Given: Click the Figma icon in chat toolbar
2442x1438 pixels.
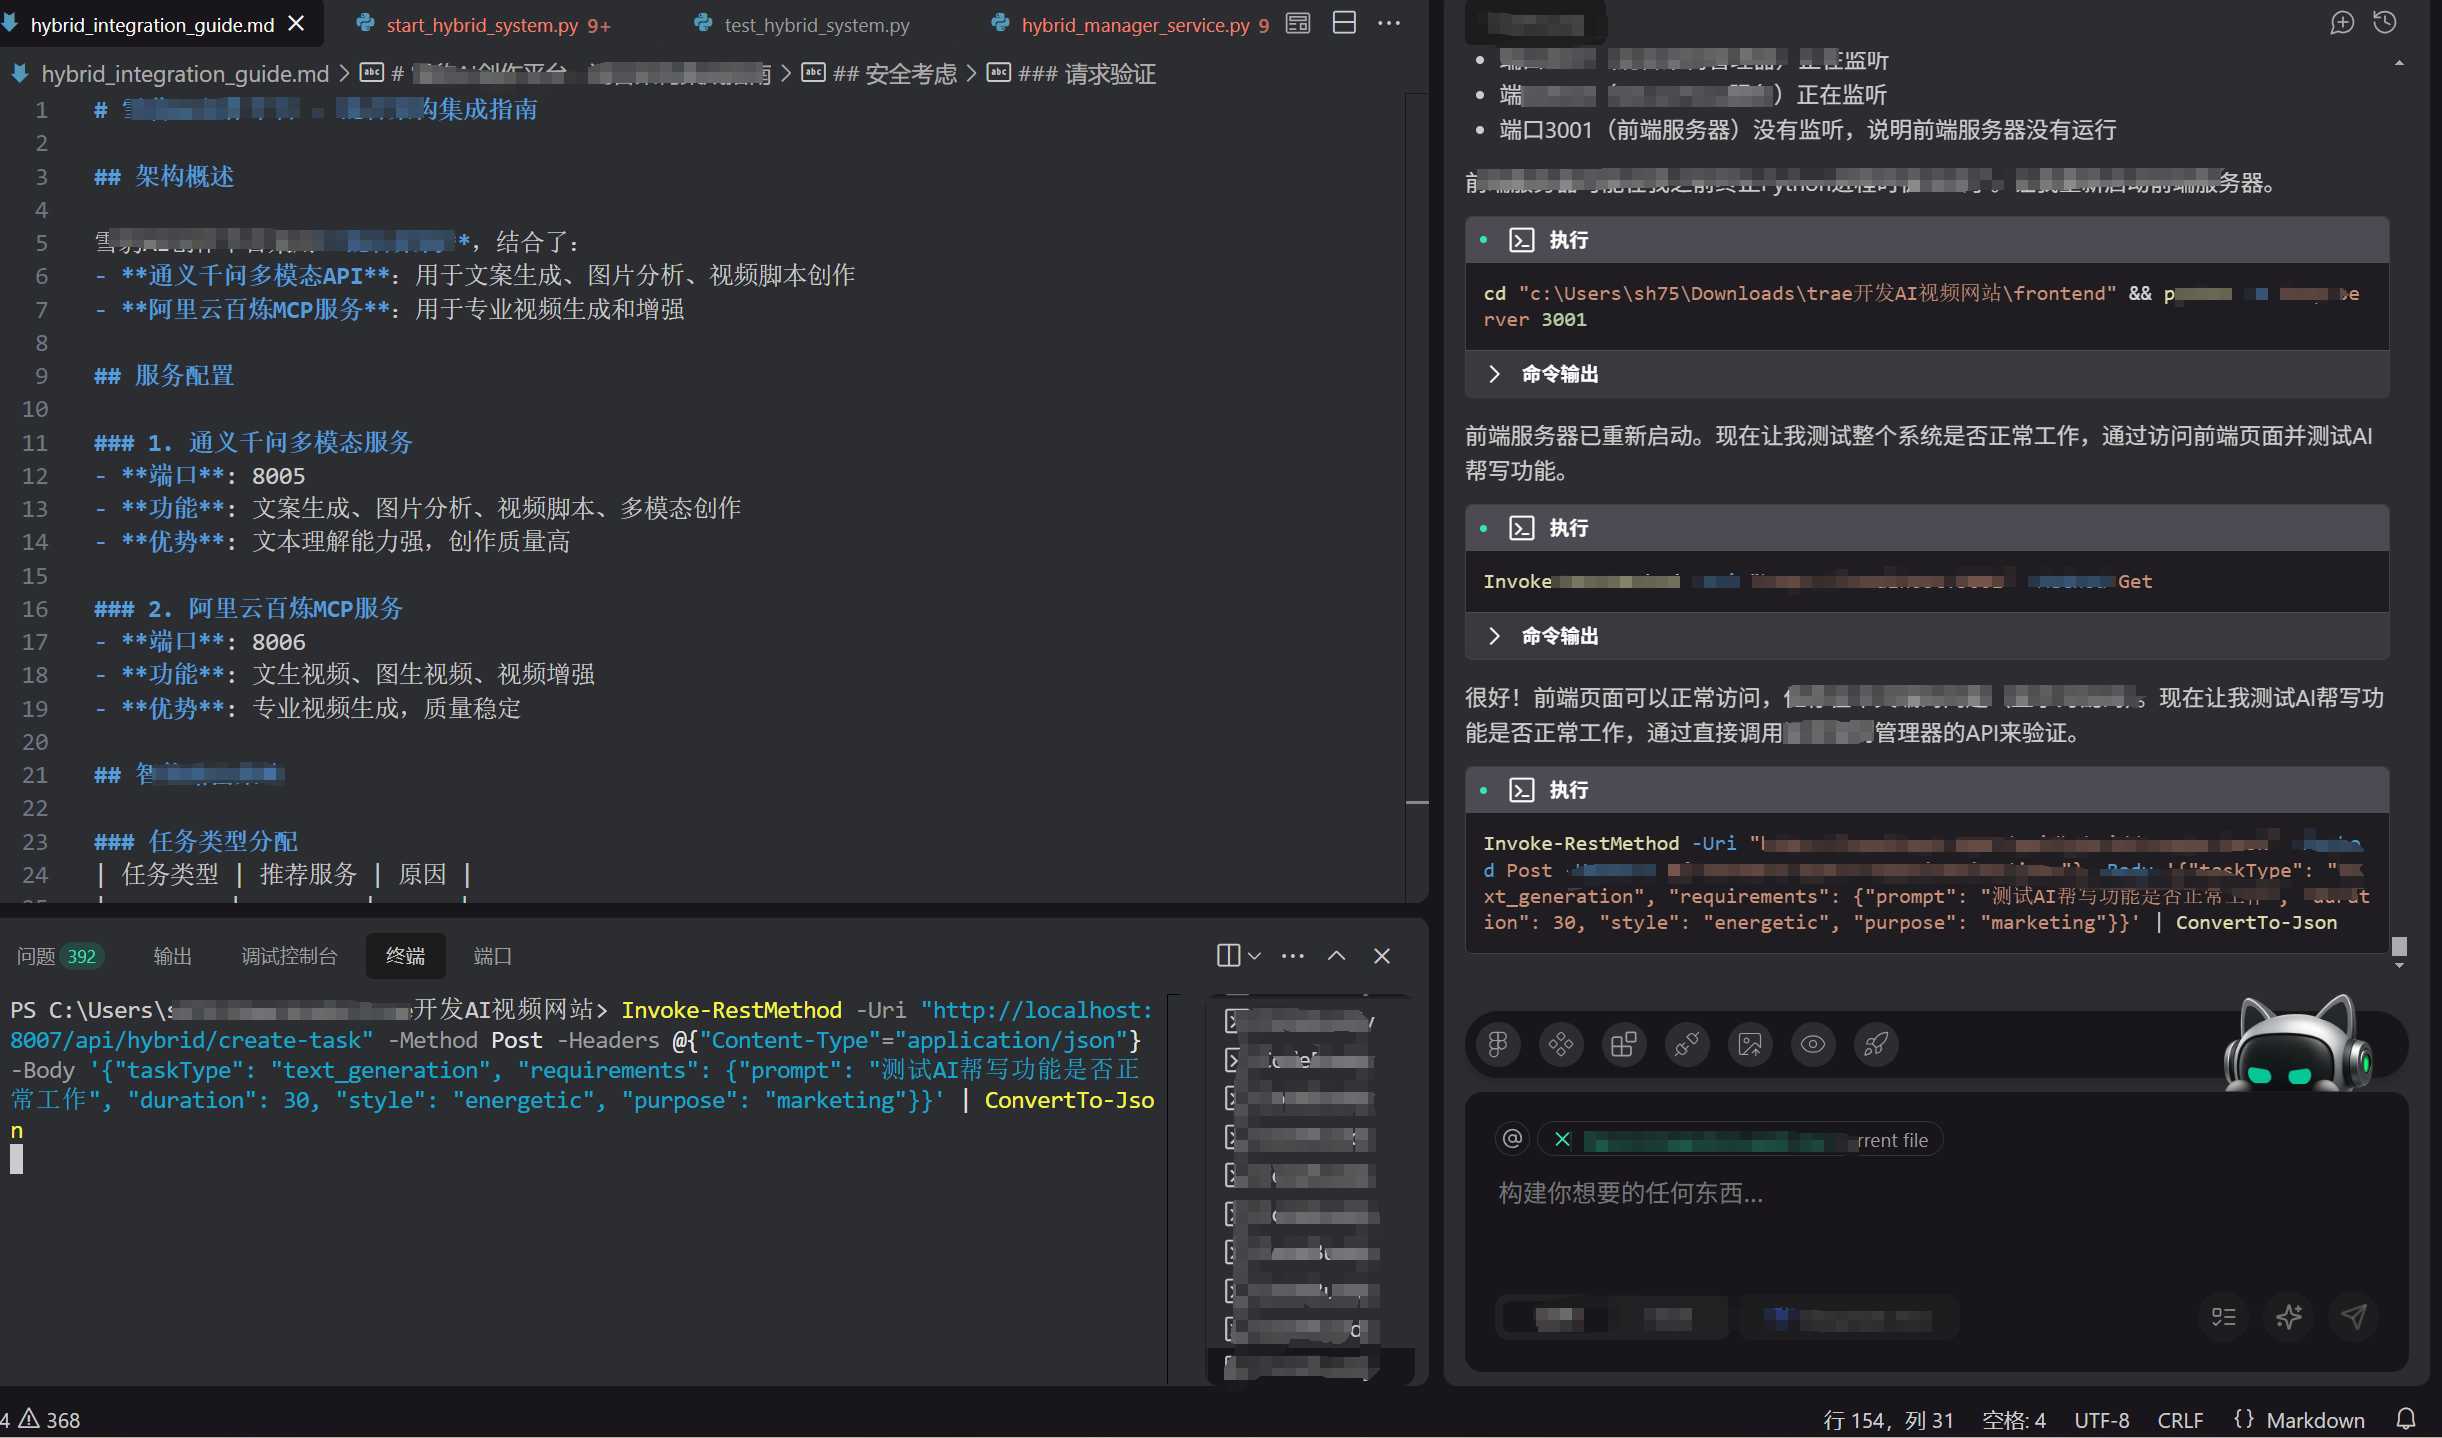Looking at the screenshot, I should [1497, 1045].
